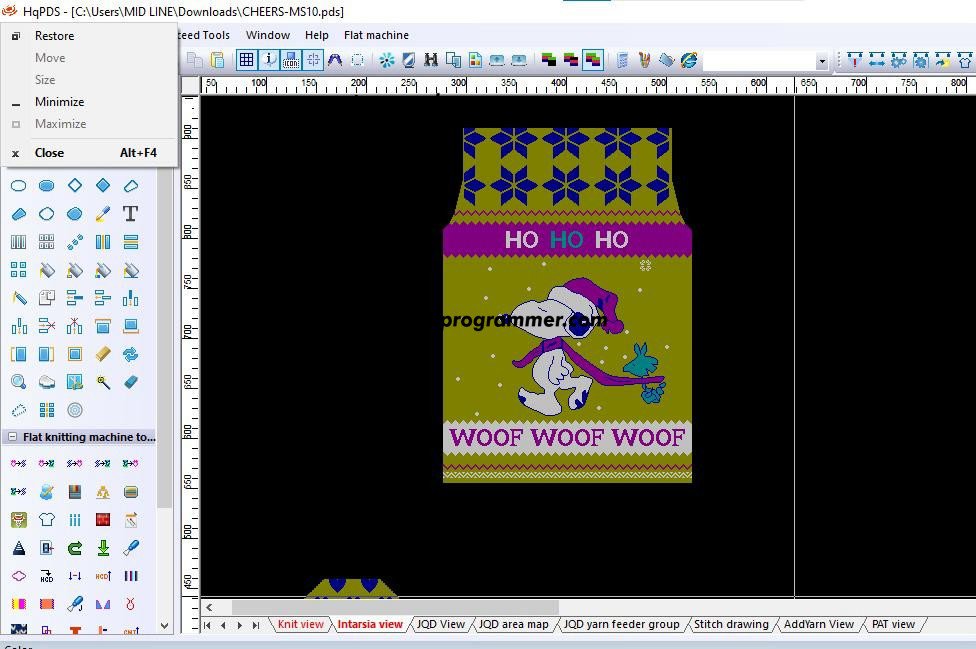The width and height of the screenshot is (976, 649).
Task: Choose Minimize in the system menu
Action: click(59, 102)
